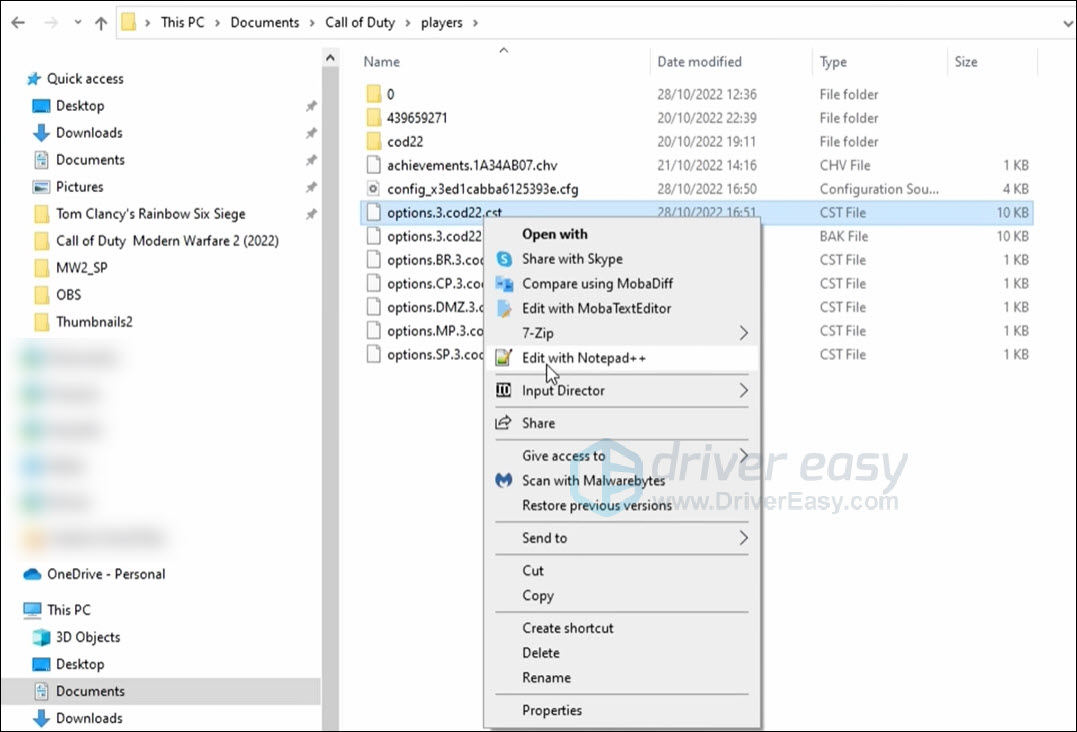
Task: Click the Notepad++ icon in context menu
Action: point(504,358)
